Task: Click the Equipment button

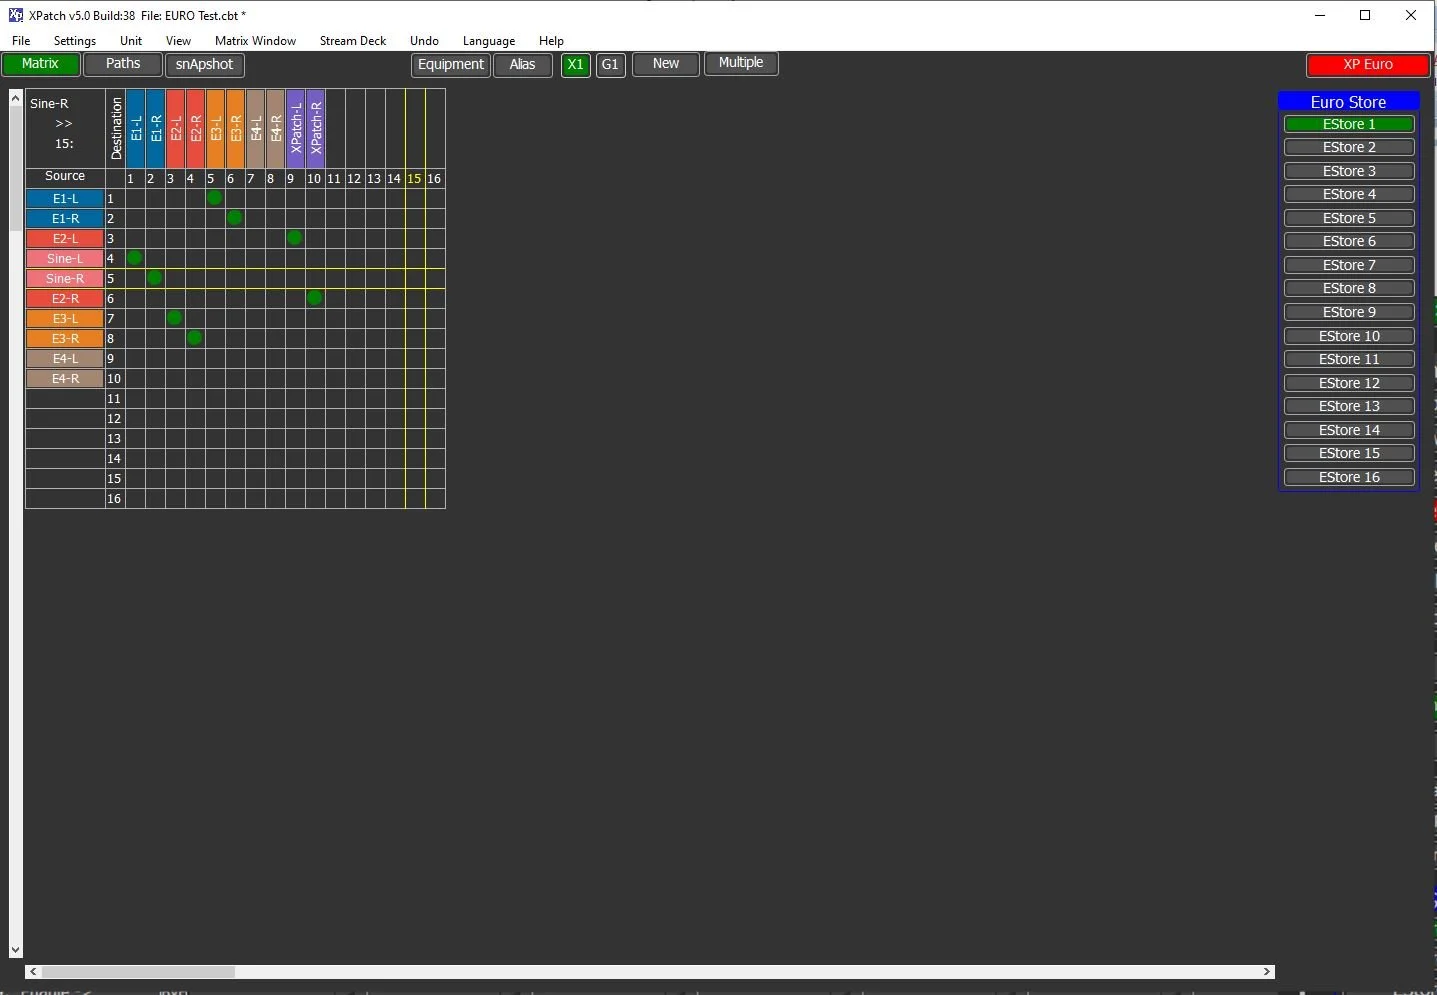Action: tap(451, 65)
